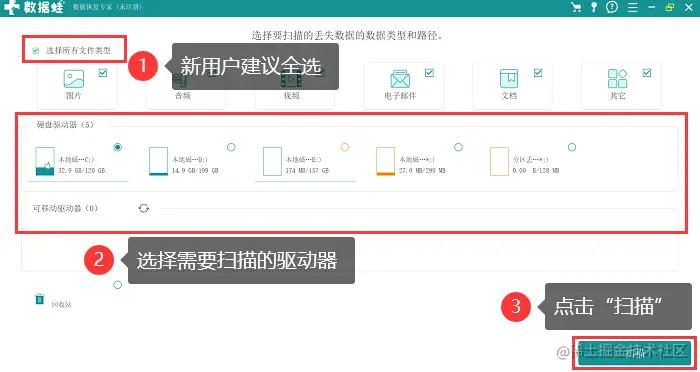Open the hamburger menu icon
The width and height of the screenshot is (700, 372).
pyautogui.click(x=633, y=7)
